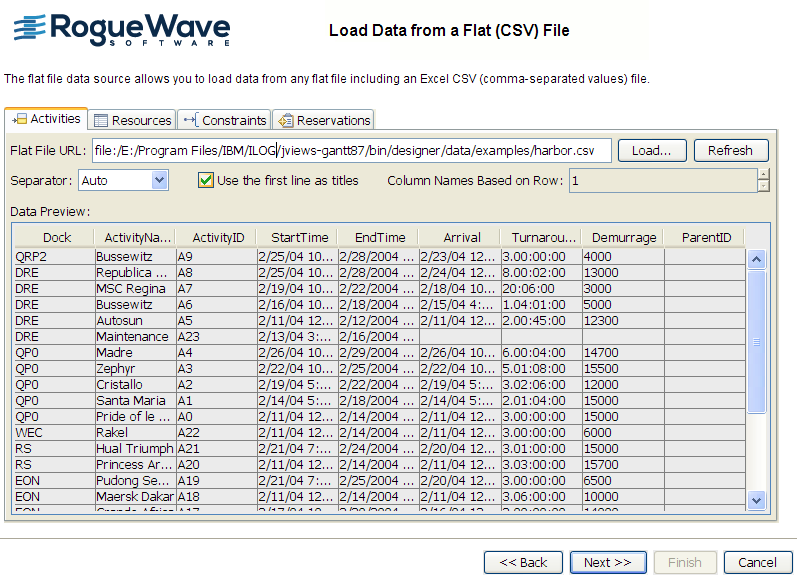This screenshot has height=579, width=797.
Task: Decrease the Column Names Based on Row value
Action: (x=763, y=186)
